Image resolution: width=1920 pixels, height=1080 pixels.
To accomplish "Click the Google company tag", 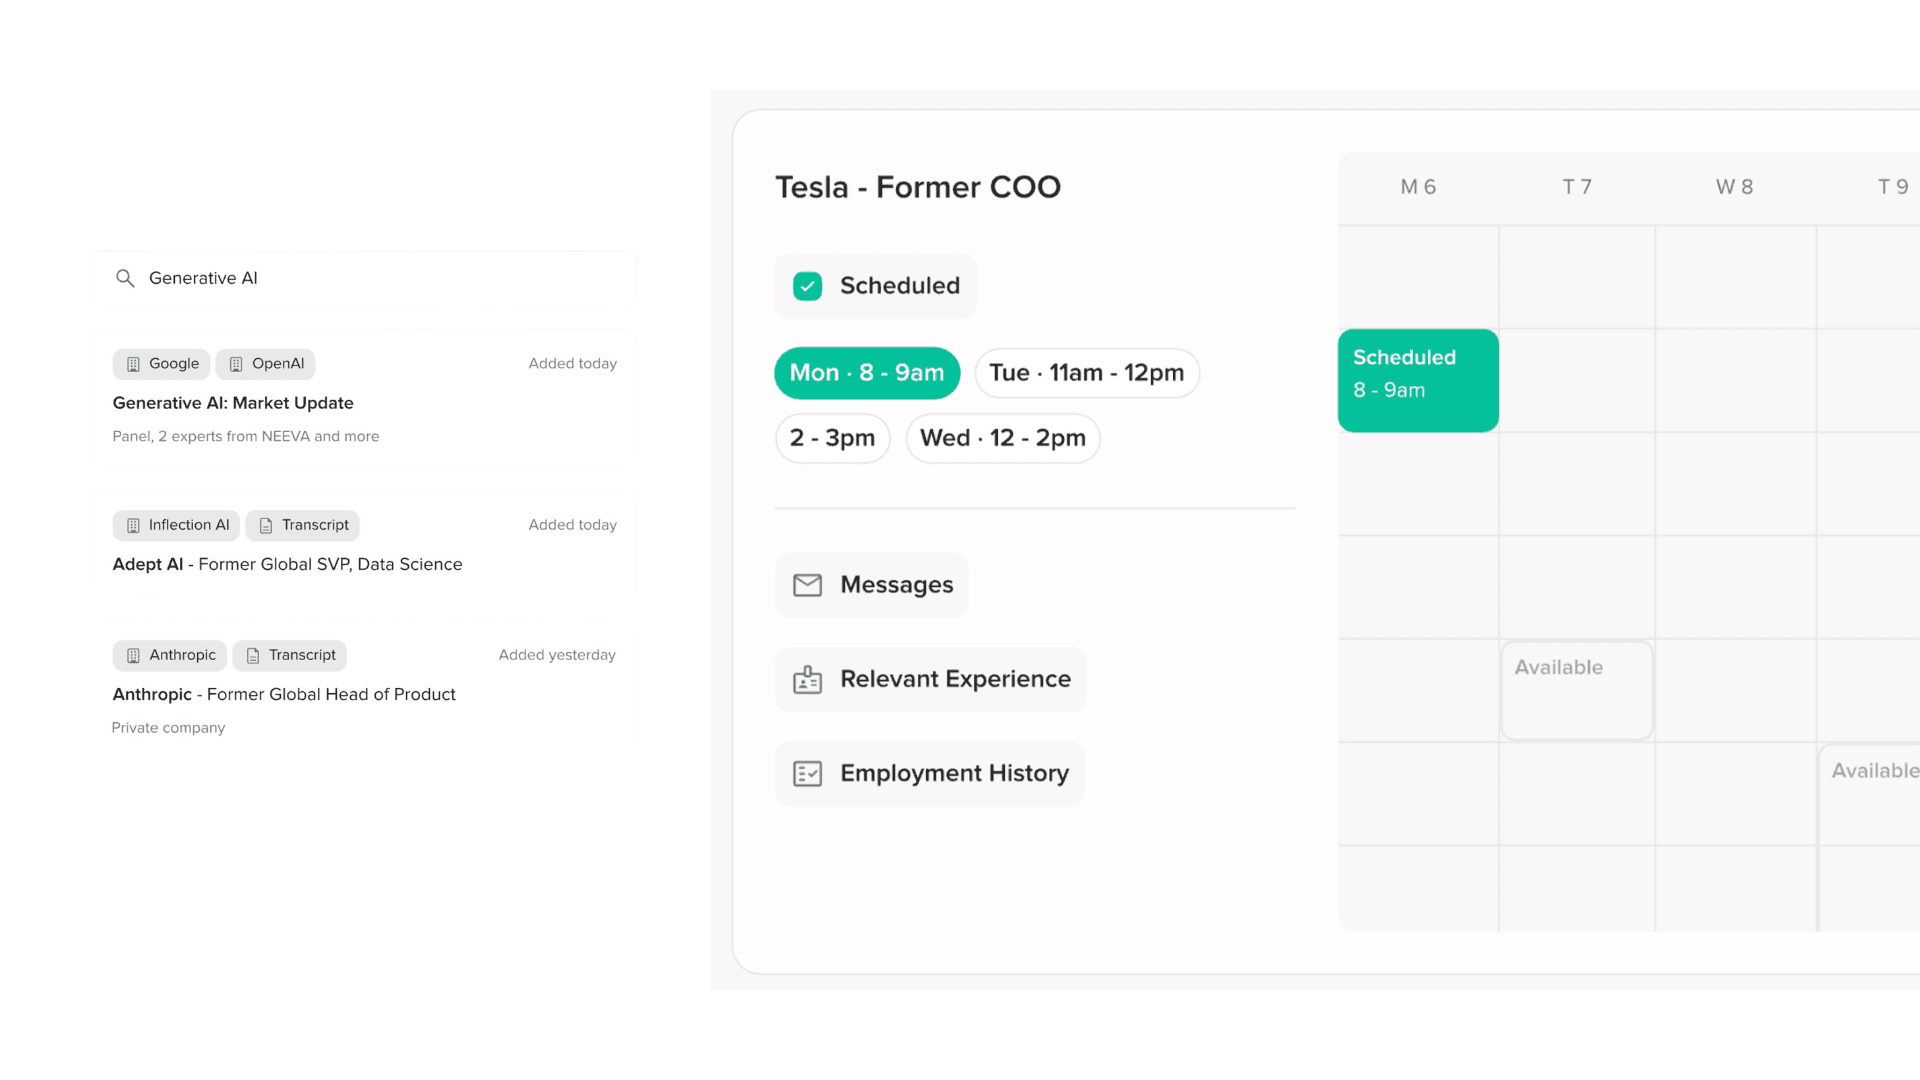I will (161, 364).
